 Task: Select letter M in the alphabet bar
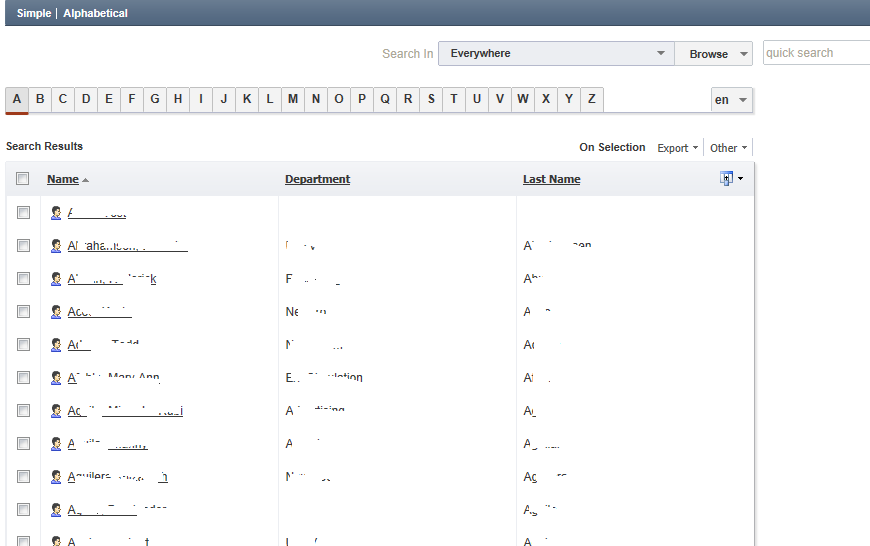[x=293, y=99]
